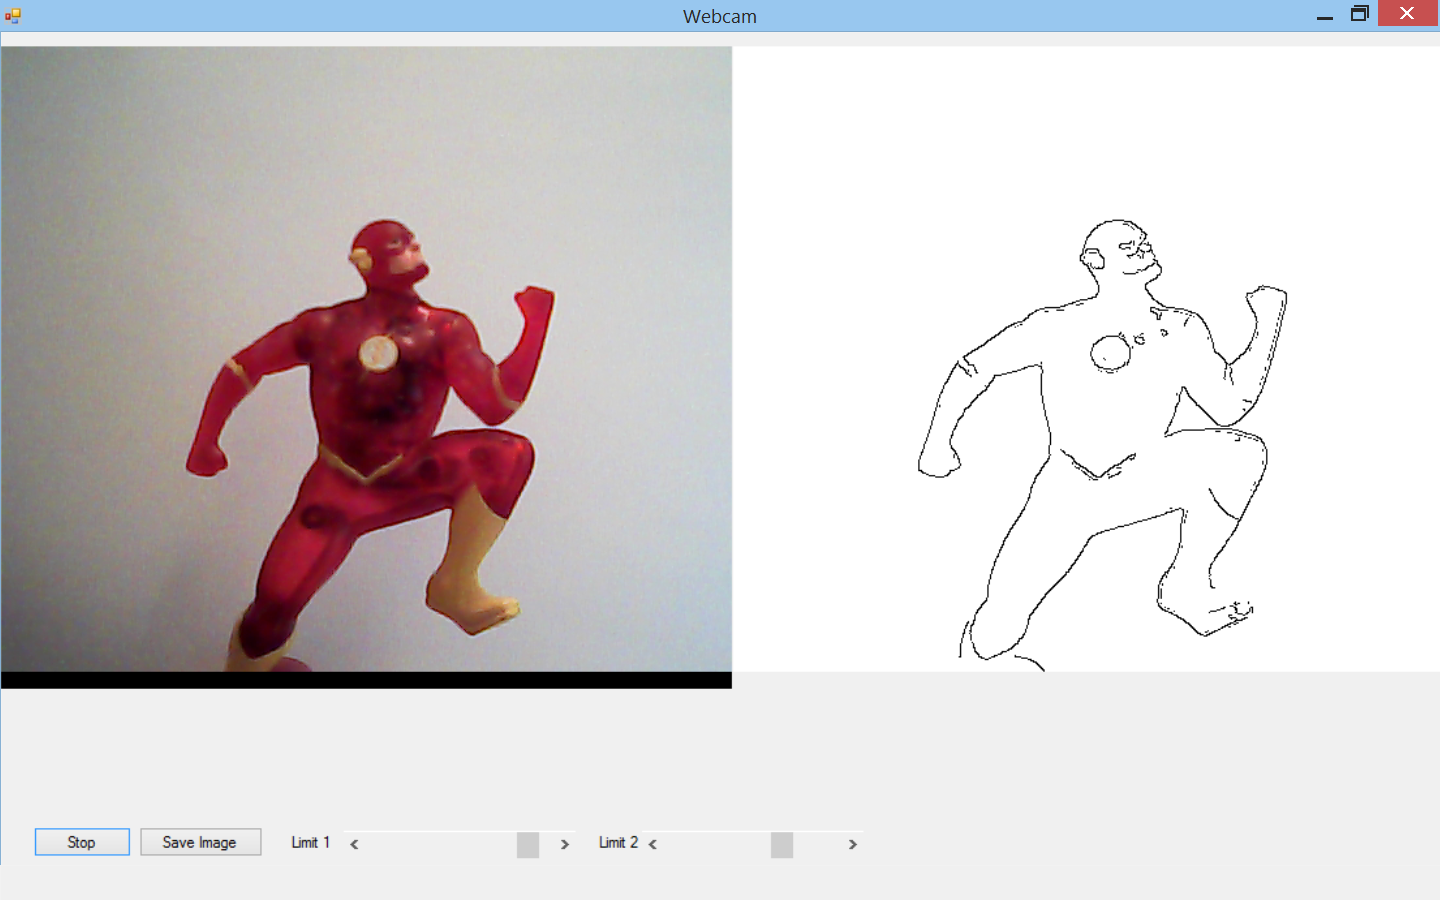Close the Webcam window
This screenshot has height=900, width=1440.
tap(1407, 13)
